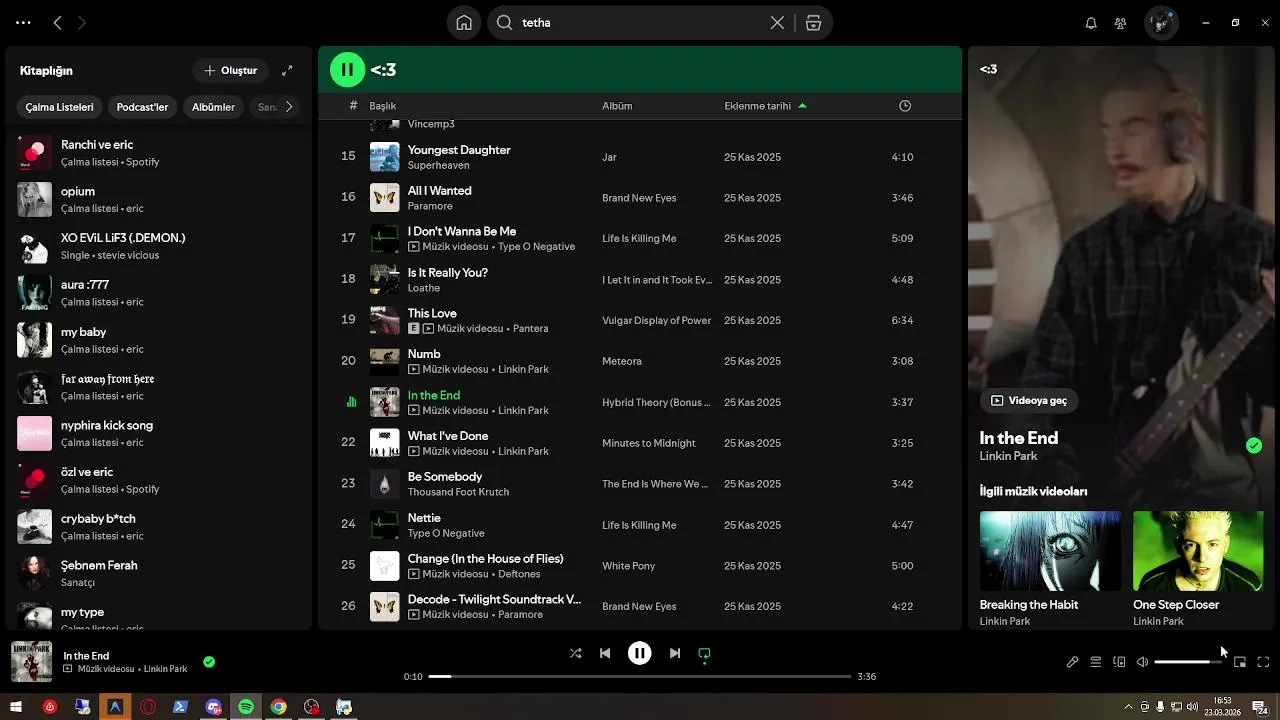Enter full screen mode icon

(x=1263, y=662)
